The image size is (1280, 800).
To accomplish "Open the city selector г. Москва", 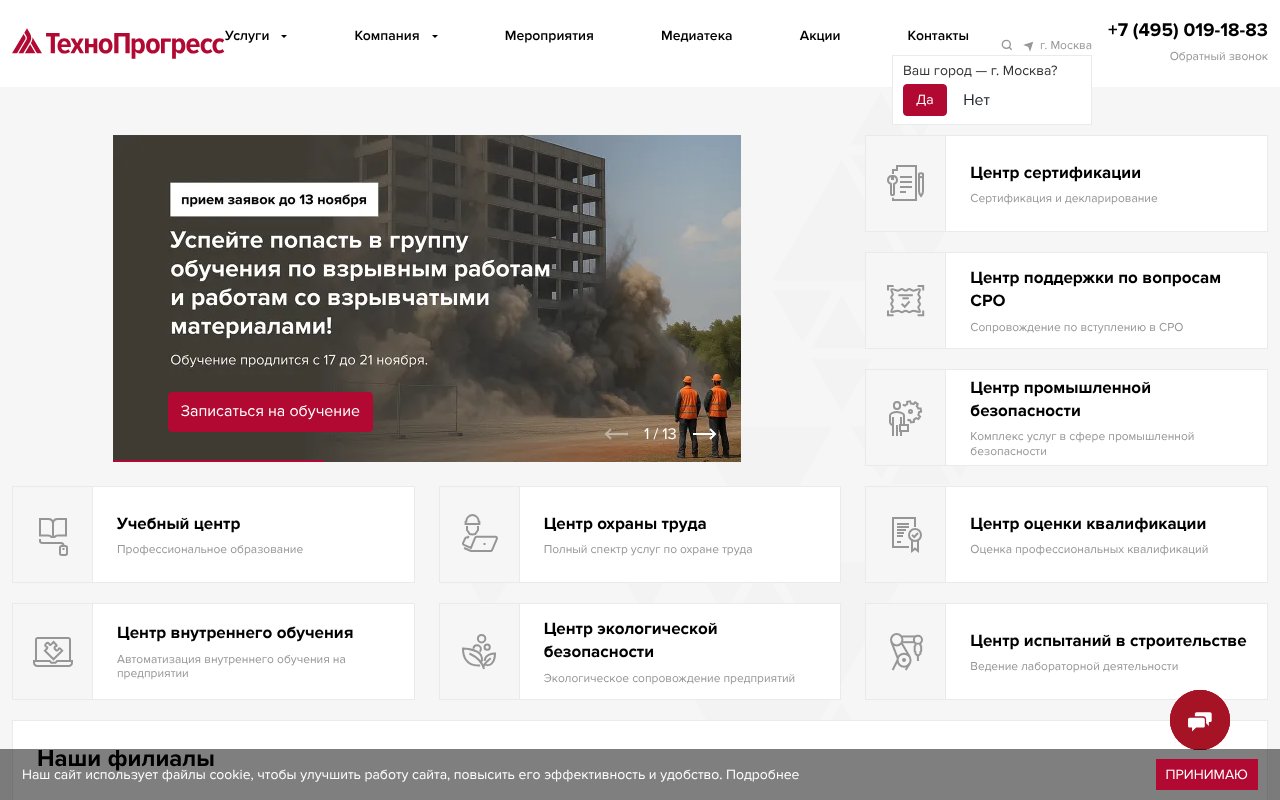I will [1063, 45].
